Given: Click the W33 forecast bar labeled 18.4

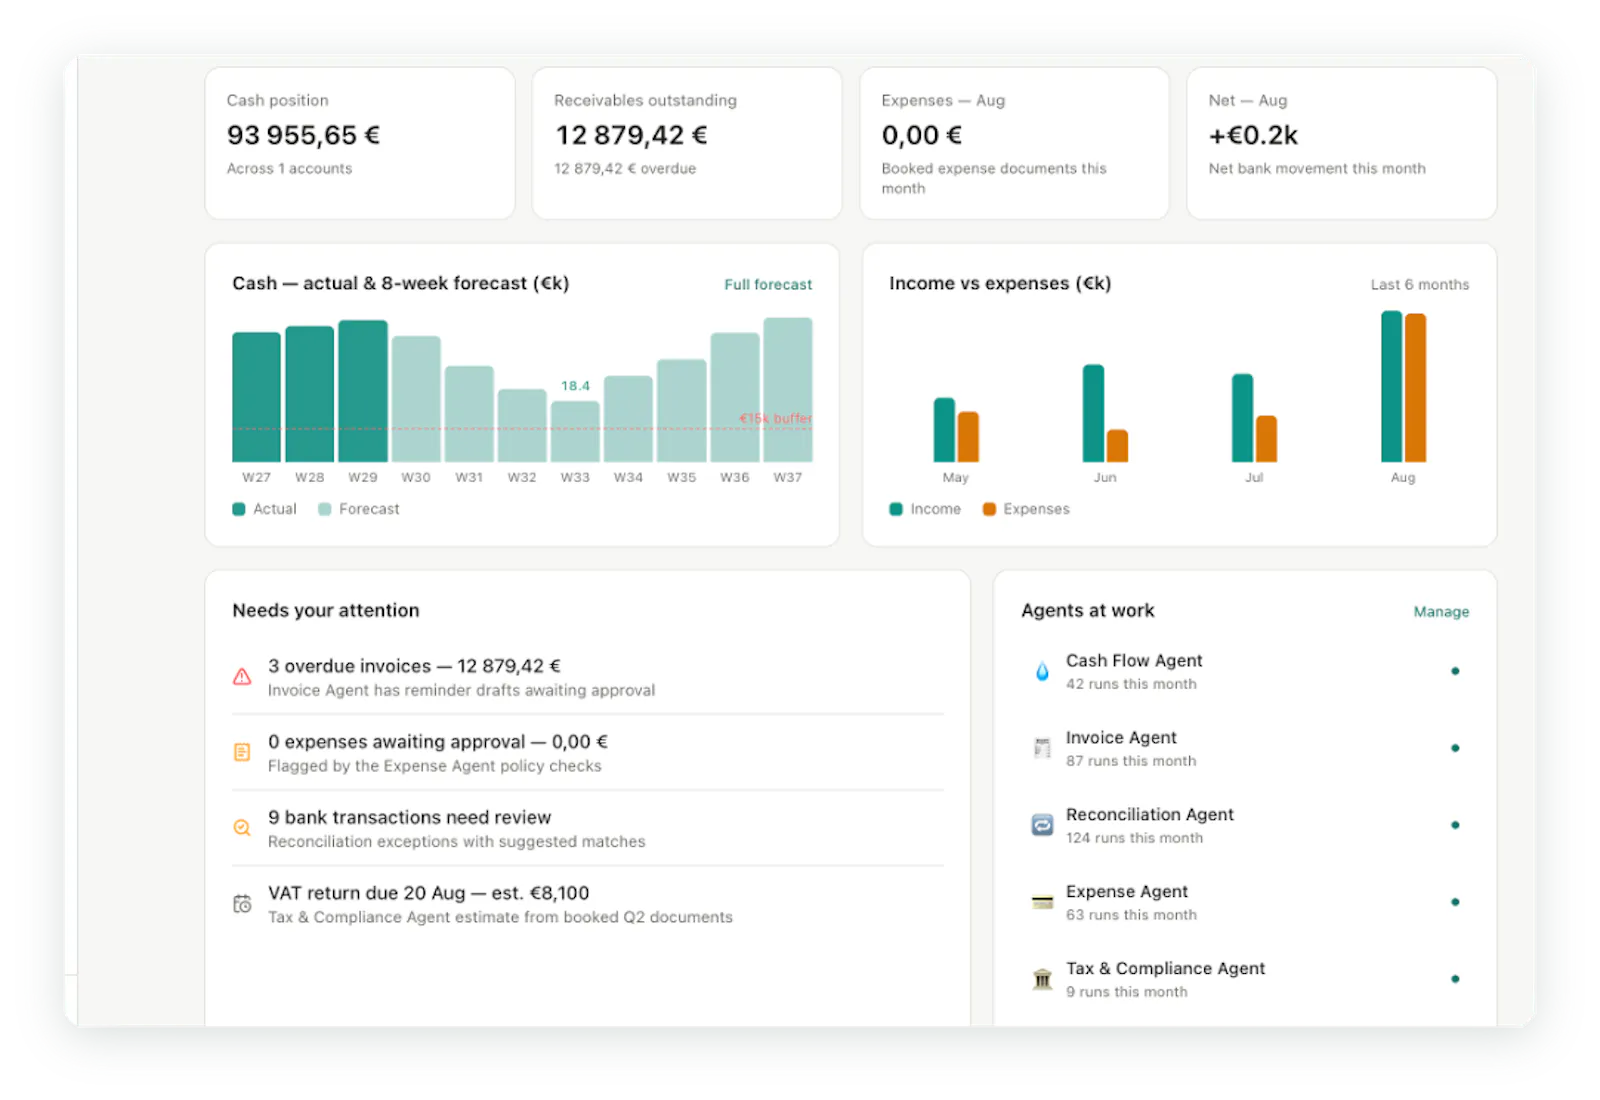Looking at the screenshot, I should [575, 431].
